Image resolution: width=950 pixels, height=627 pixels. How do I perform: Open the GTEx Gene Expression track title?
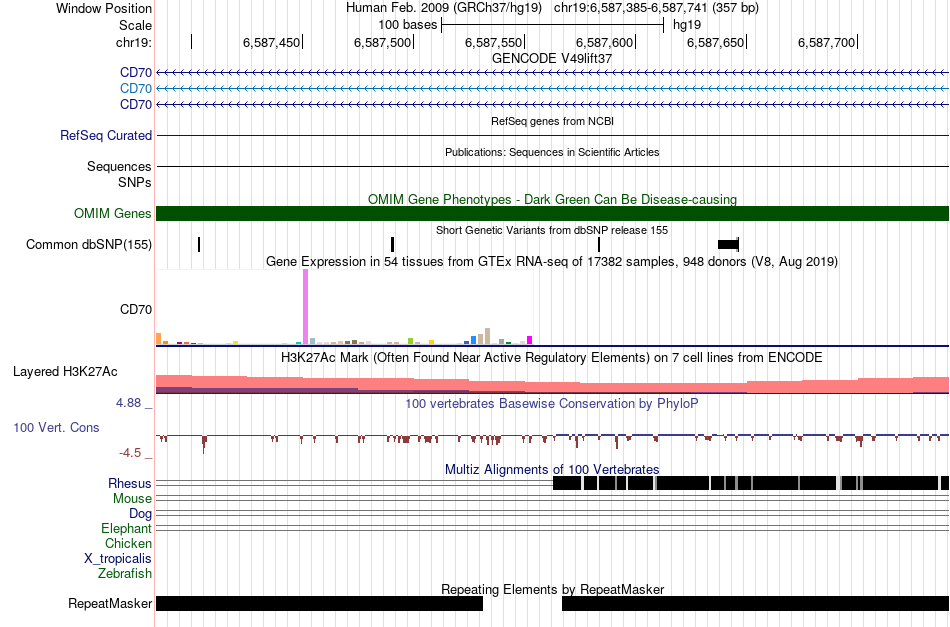(552, 261)
